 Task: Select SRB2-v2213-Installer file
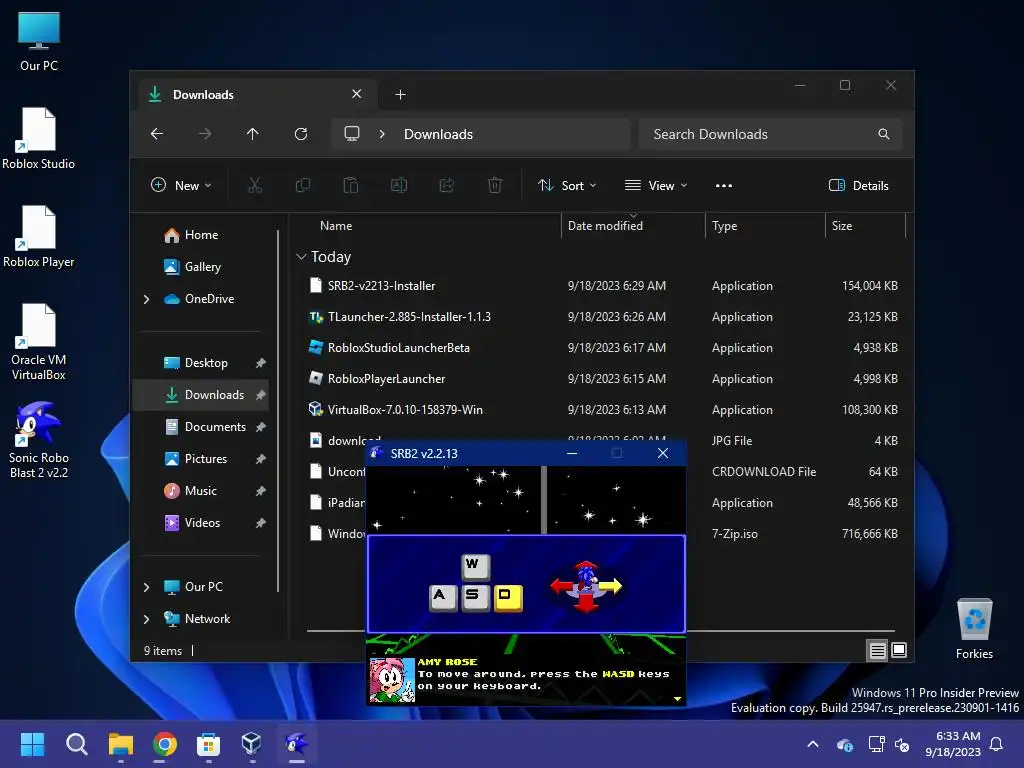point(381,286)
